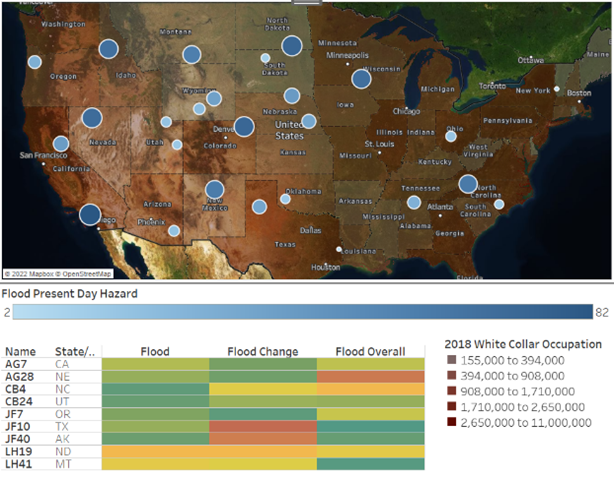The height and width of the screenshot is (481, 614).
Task: Click the AG28 row name
Action: click(x=20, y=376)
